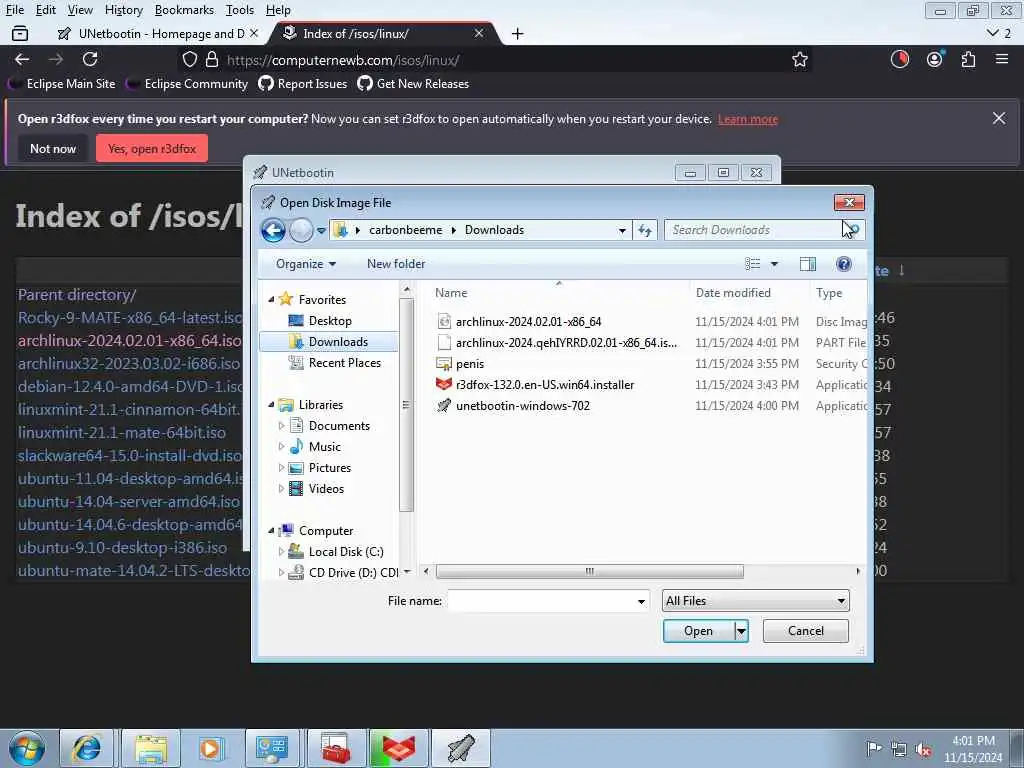Screen dimensions: 1024x768
Task: Reload the current browser page
Action: [90, 59]
